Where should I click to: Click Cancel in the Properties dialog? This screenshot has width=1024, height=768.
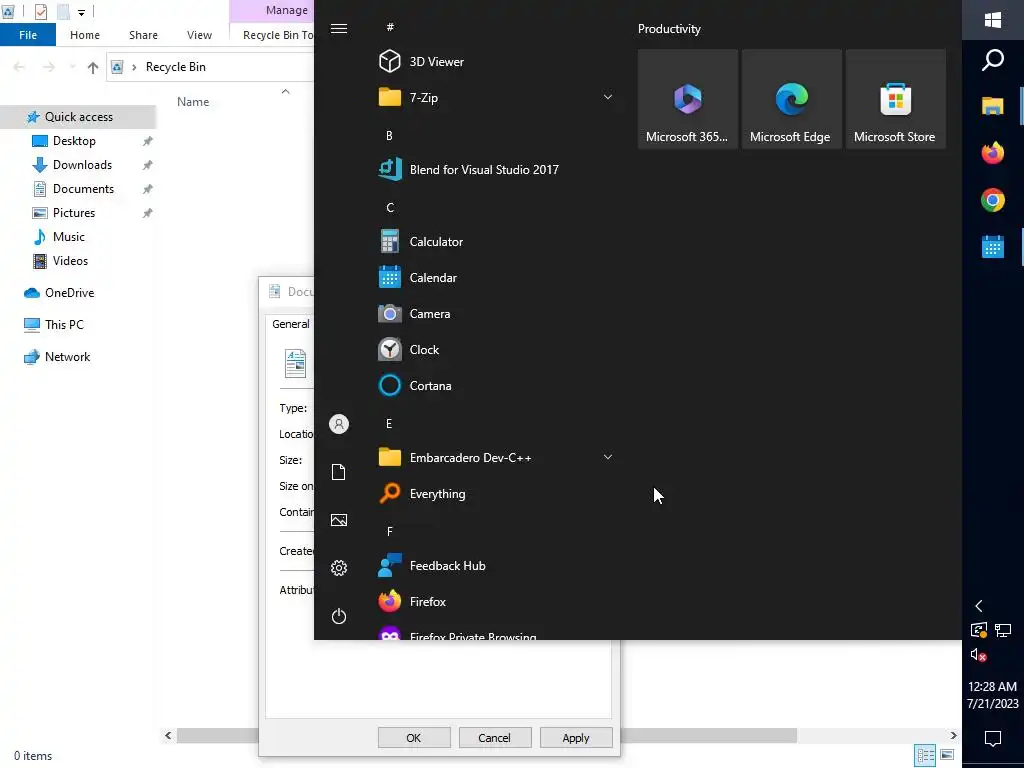495,738
